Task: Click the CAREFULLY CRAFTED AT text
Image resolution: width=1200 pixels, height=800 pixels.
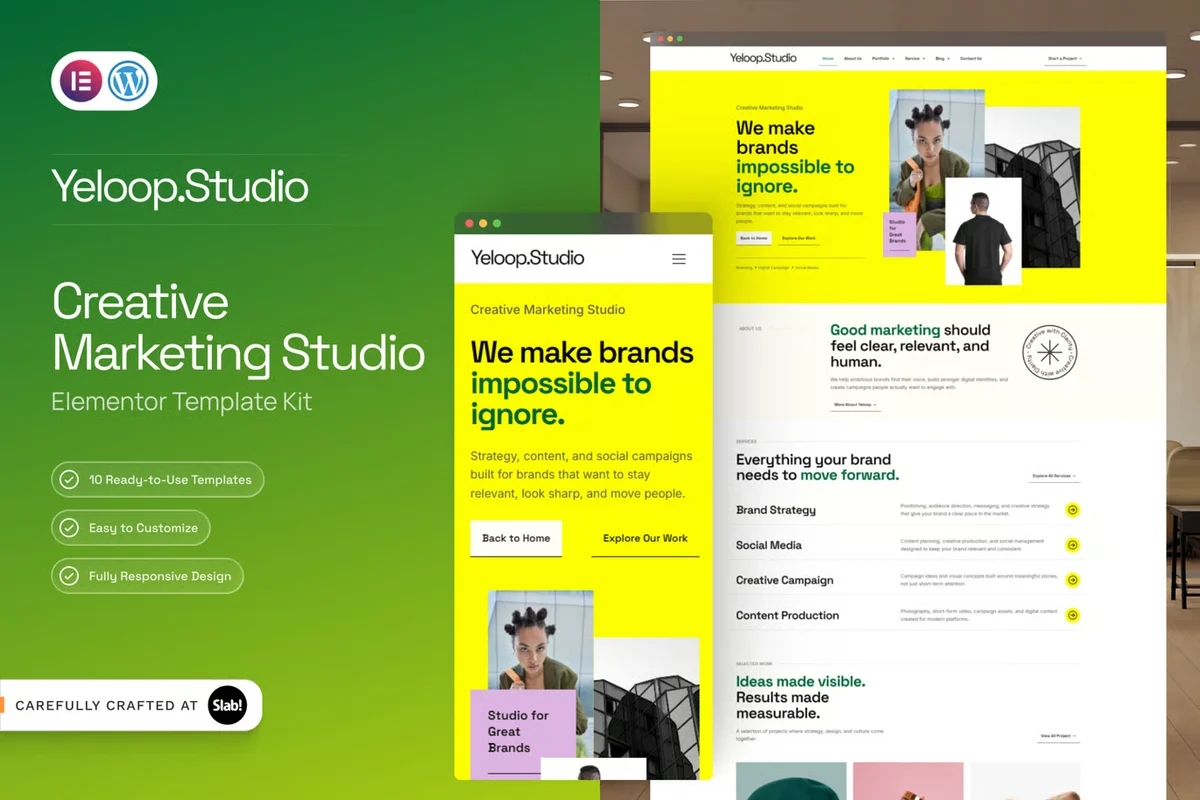Action: [107, 706]
